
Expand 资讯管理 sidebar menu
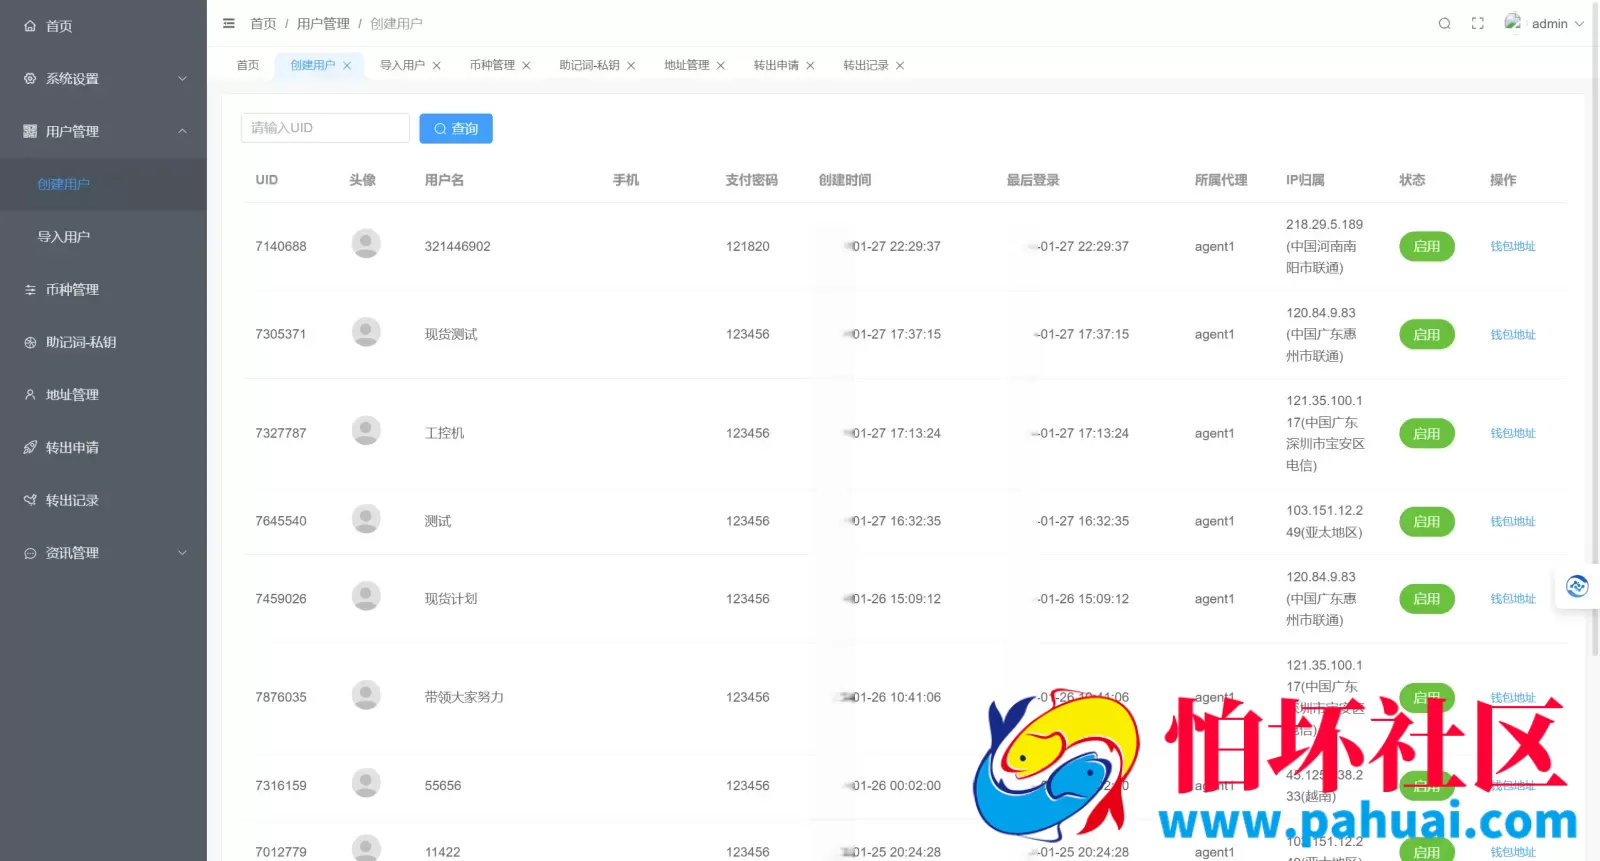click(x=103, y=553)
